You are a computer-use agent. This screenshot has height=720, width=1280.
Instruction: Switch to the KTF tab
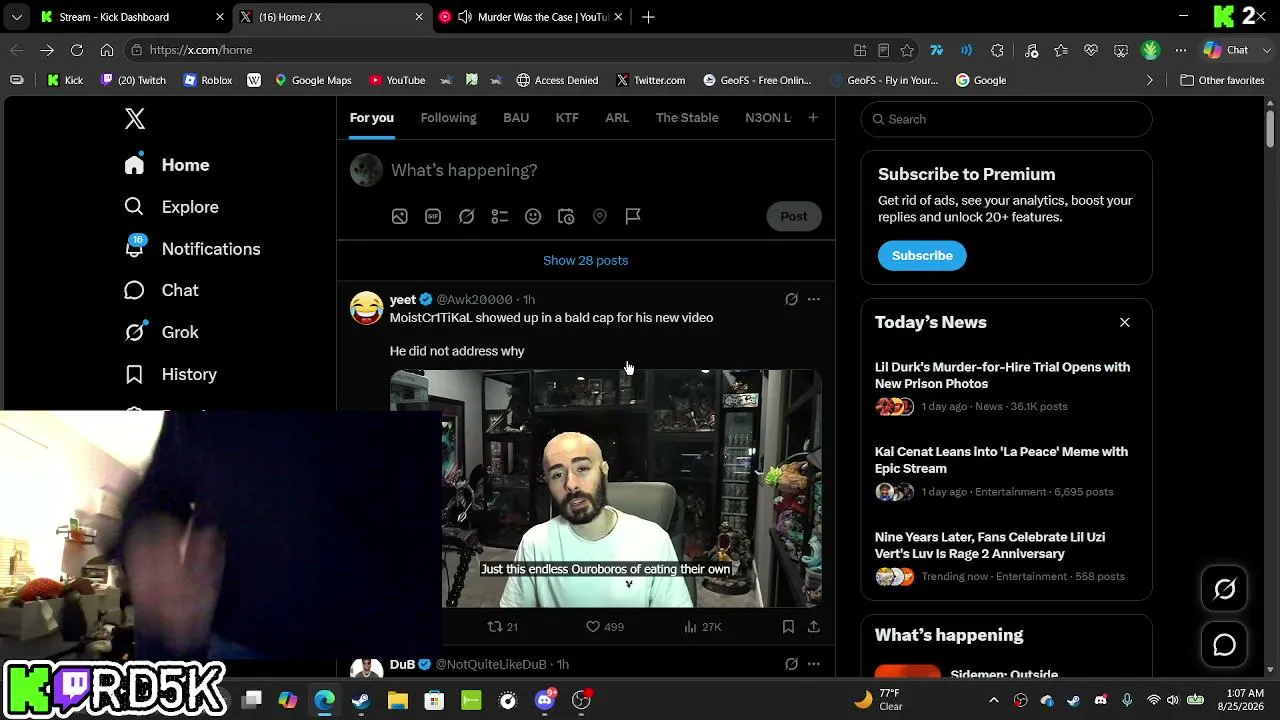[567, 118]
